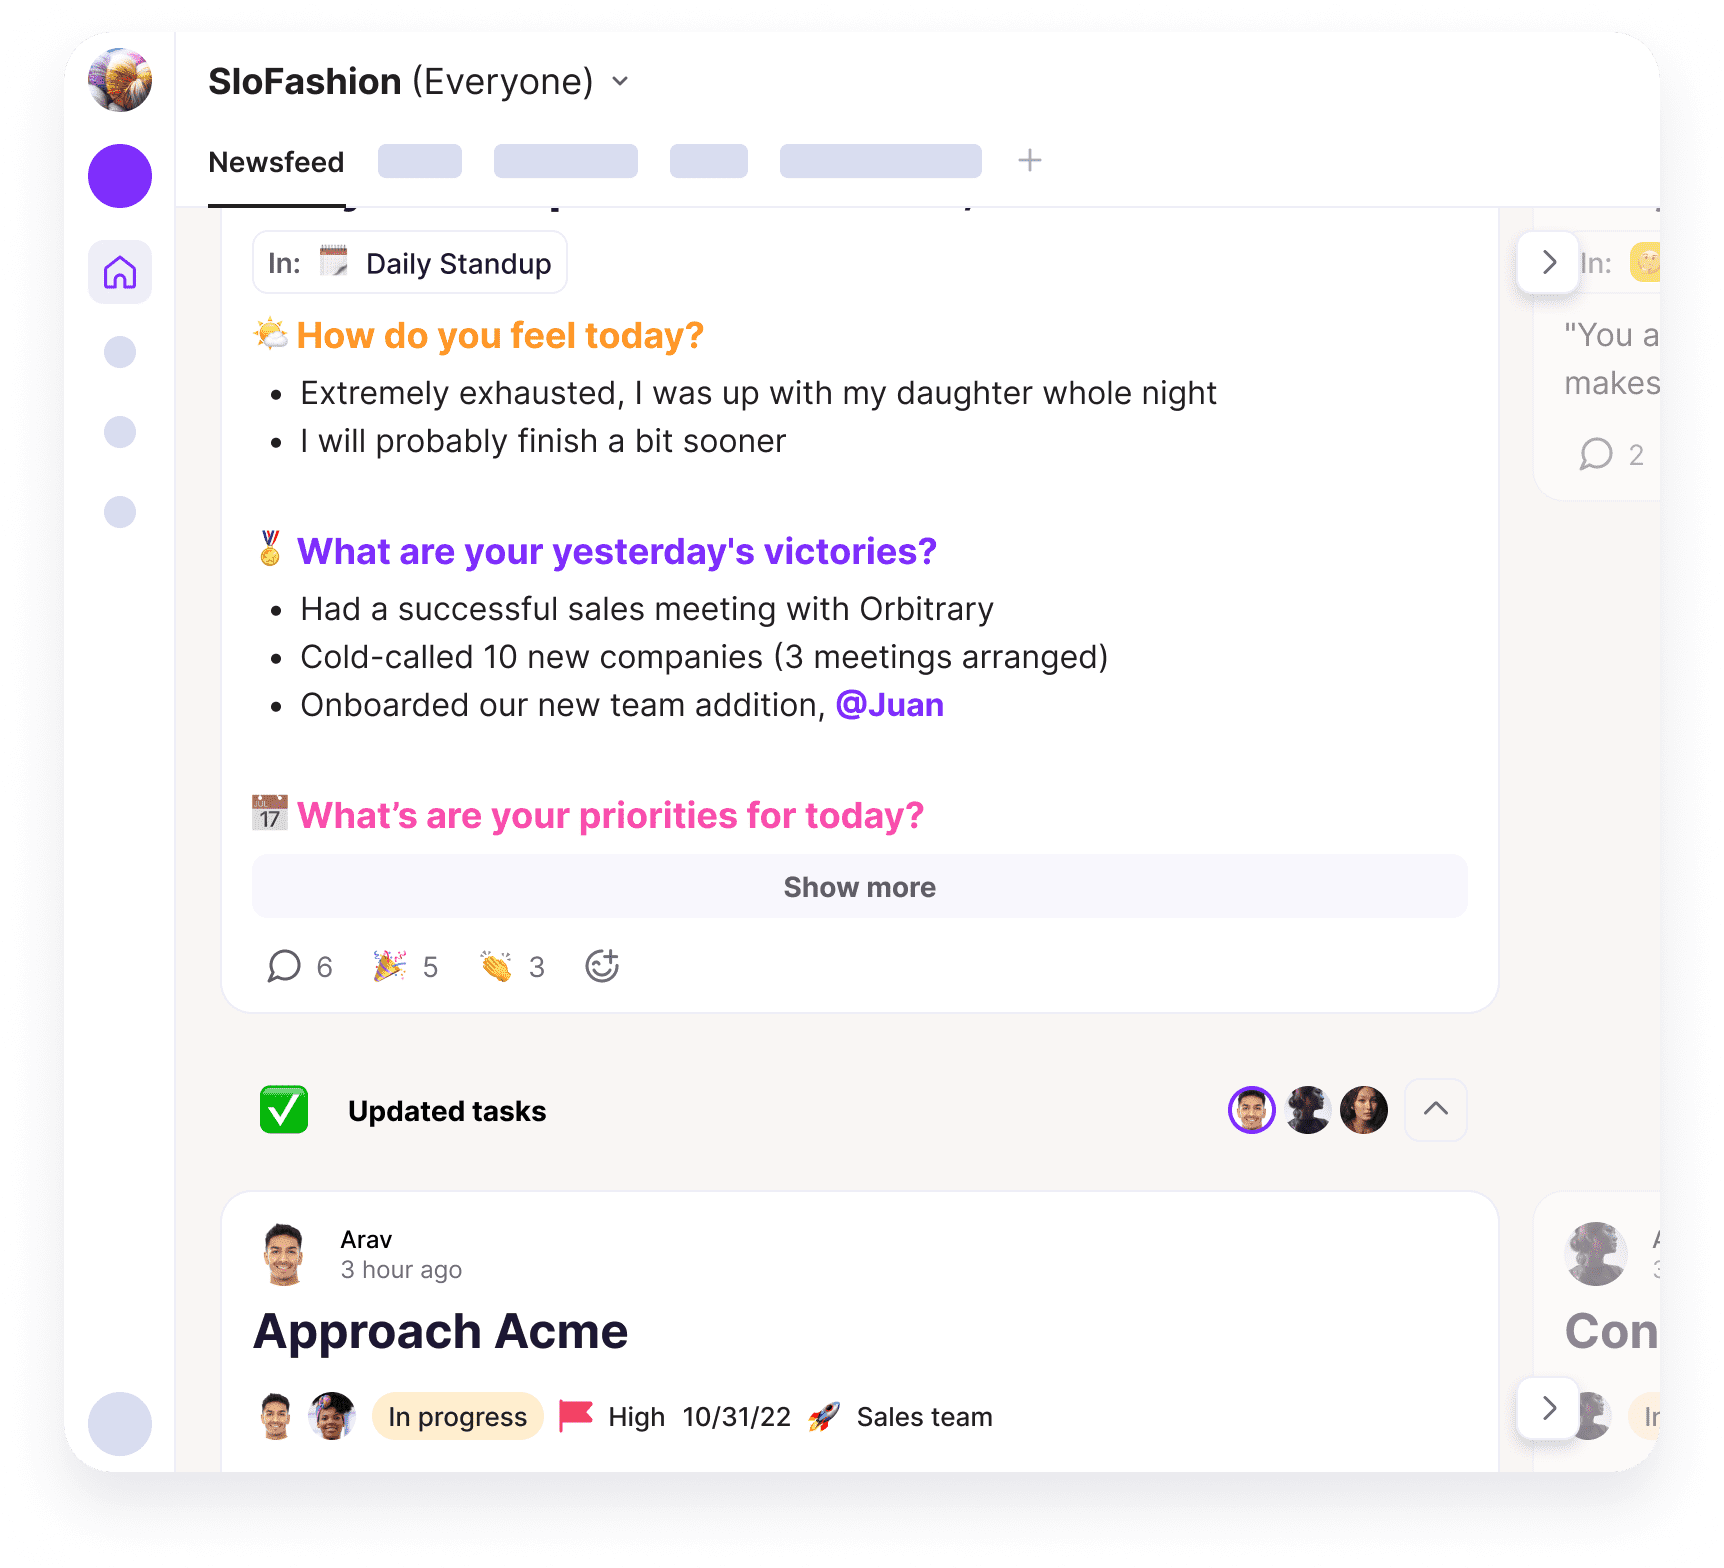Click the comment bubble icon with 6
This screenshot has height=1568, width=1724.
(284, 966)
